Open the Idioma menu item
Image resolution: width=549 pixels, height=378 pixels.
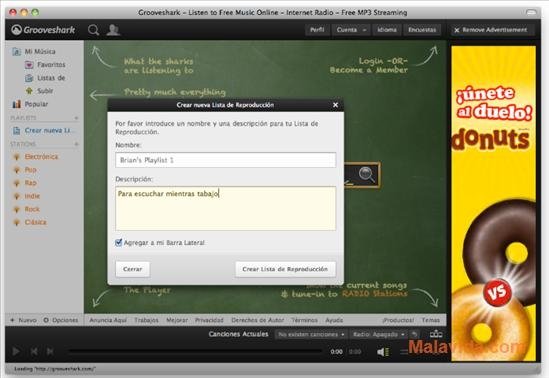click(387, 30)
